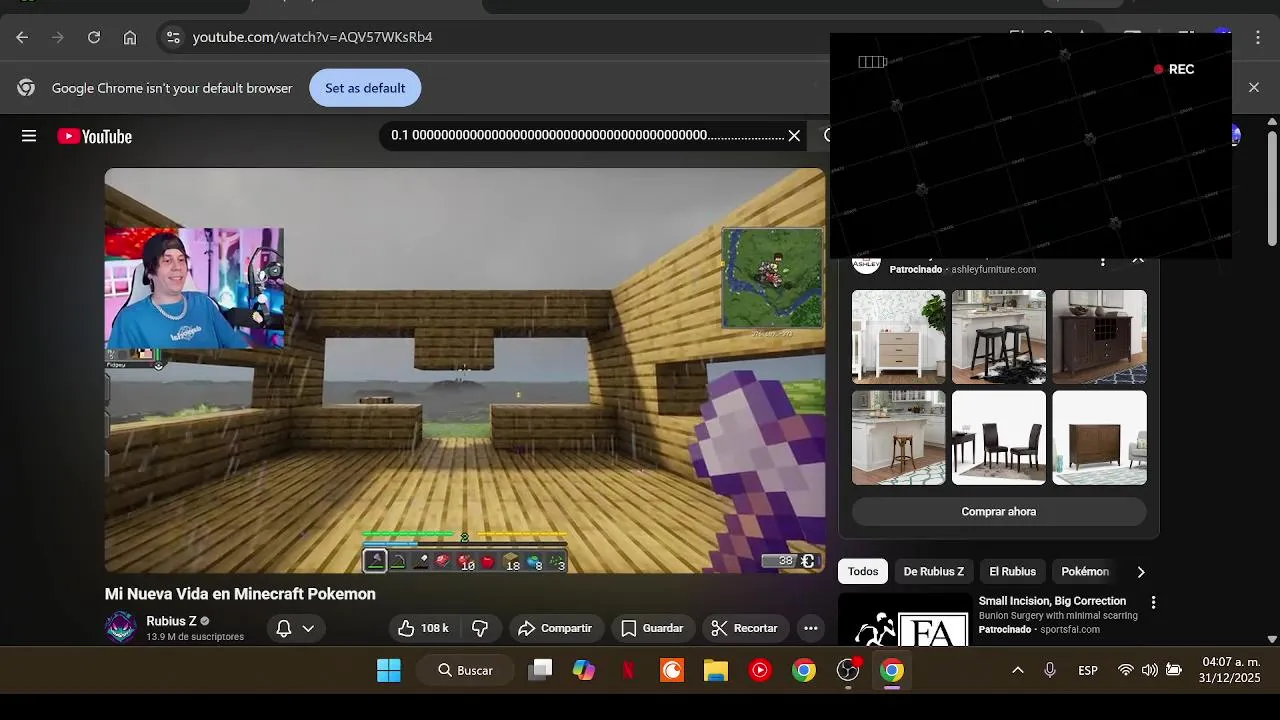Go to the YouTube home logo
Image resolution: width=1280 pixels, height=720 pixels.
95,136
